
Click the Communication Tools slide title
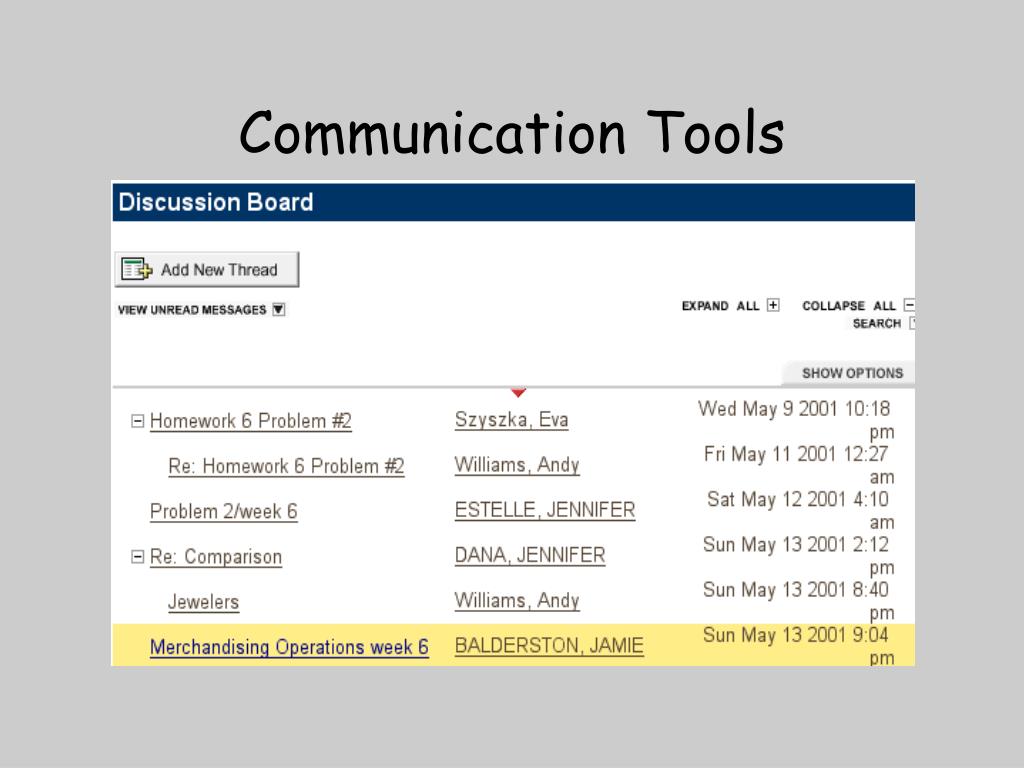pyautogui.click(x=511, y=133)
